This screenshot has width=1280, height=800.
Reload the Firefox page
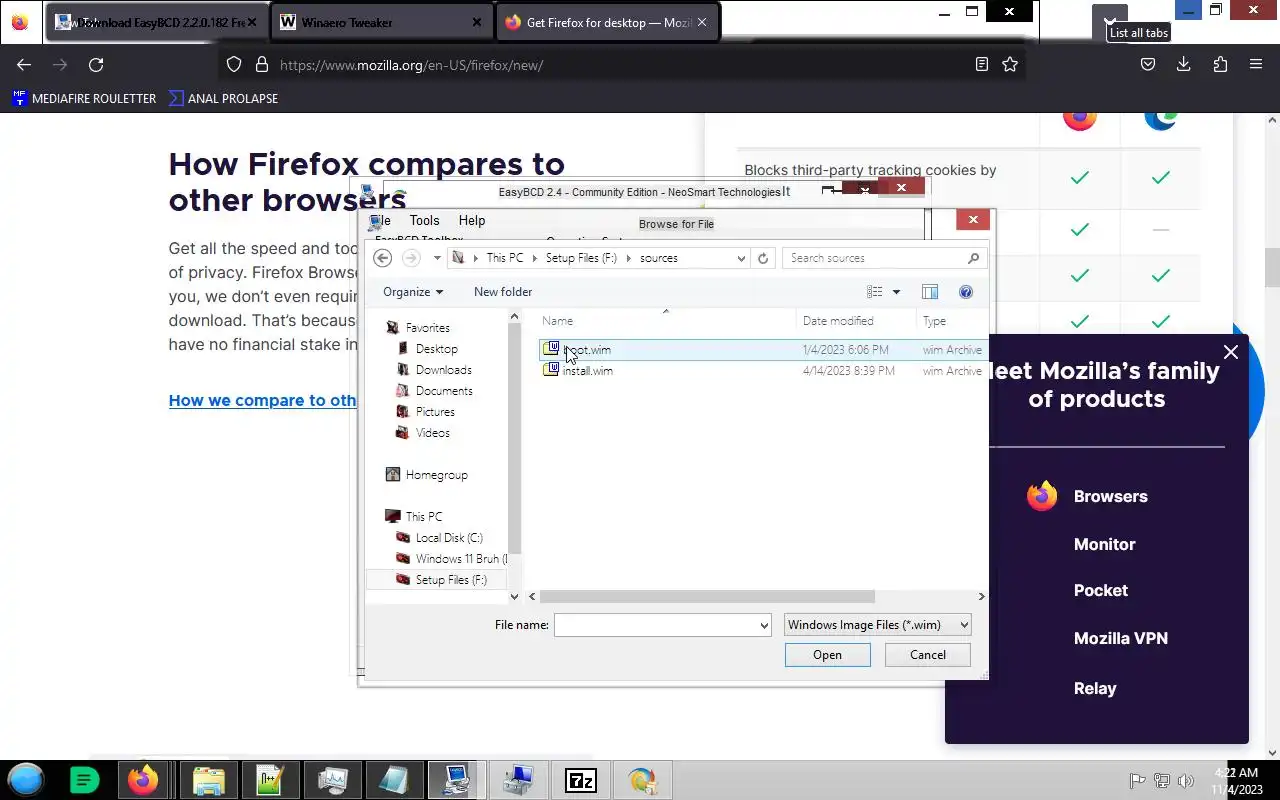tap(96, 65)
